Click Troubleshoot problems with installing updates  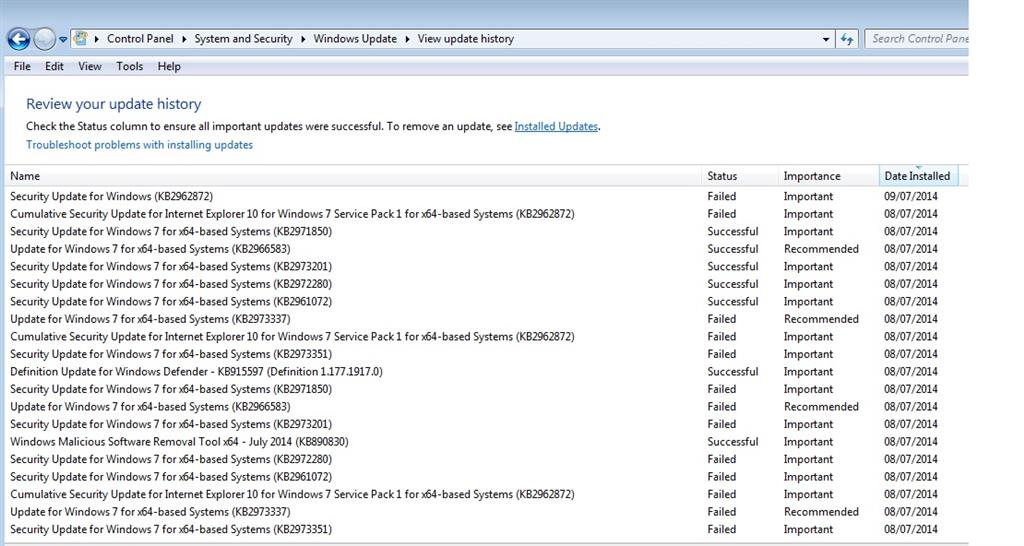tap(139, 145)
